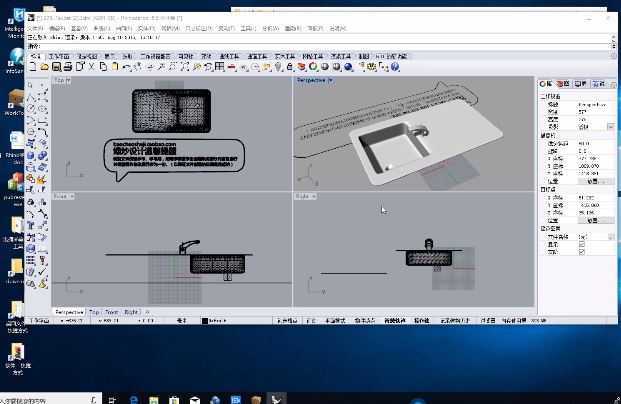Toggle the 显示 (show) wallpaper checkbox
The width and height of the screenshot is (621, 404).
(x=581, y=244)
